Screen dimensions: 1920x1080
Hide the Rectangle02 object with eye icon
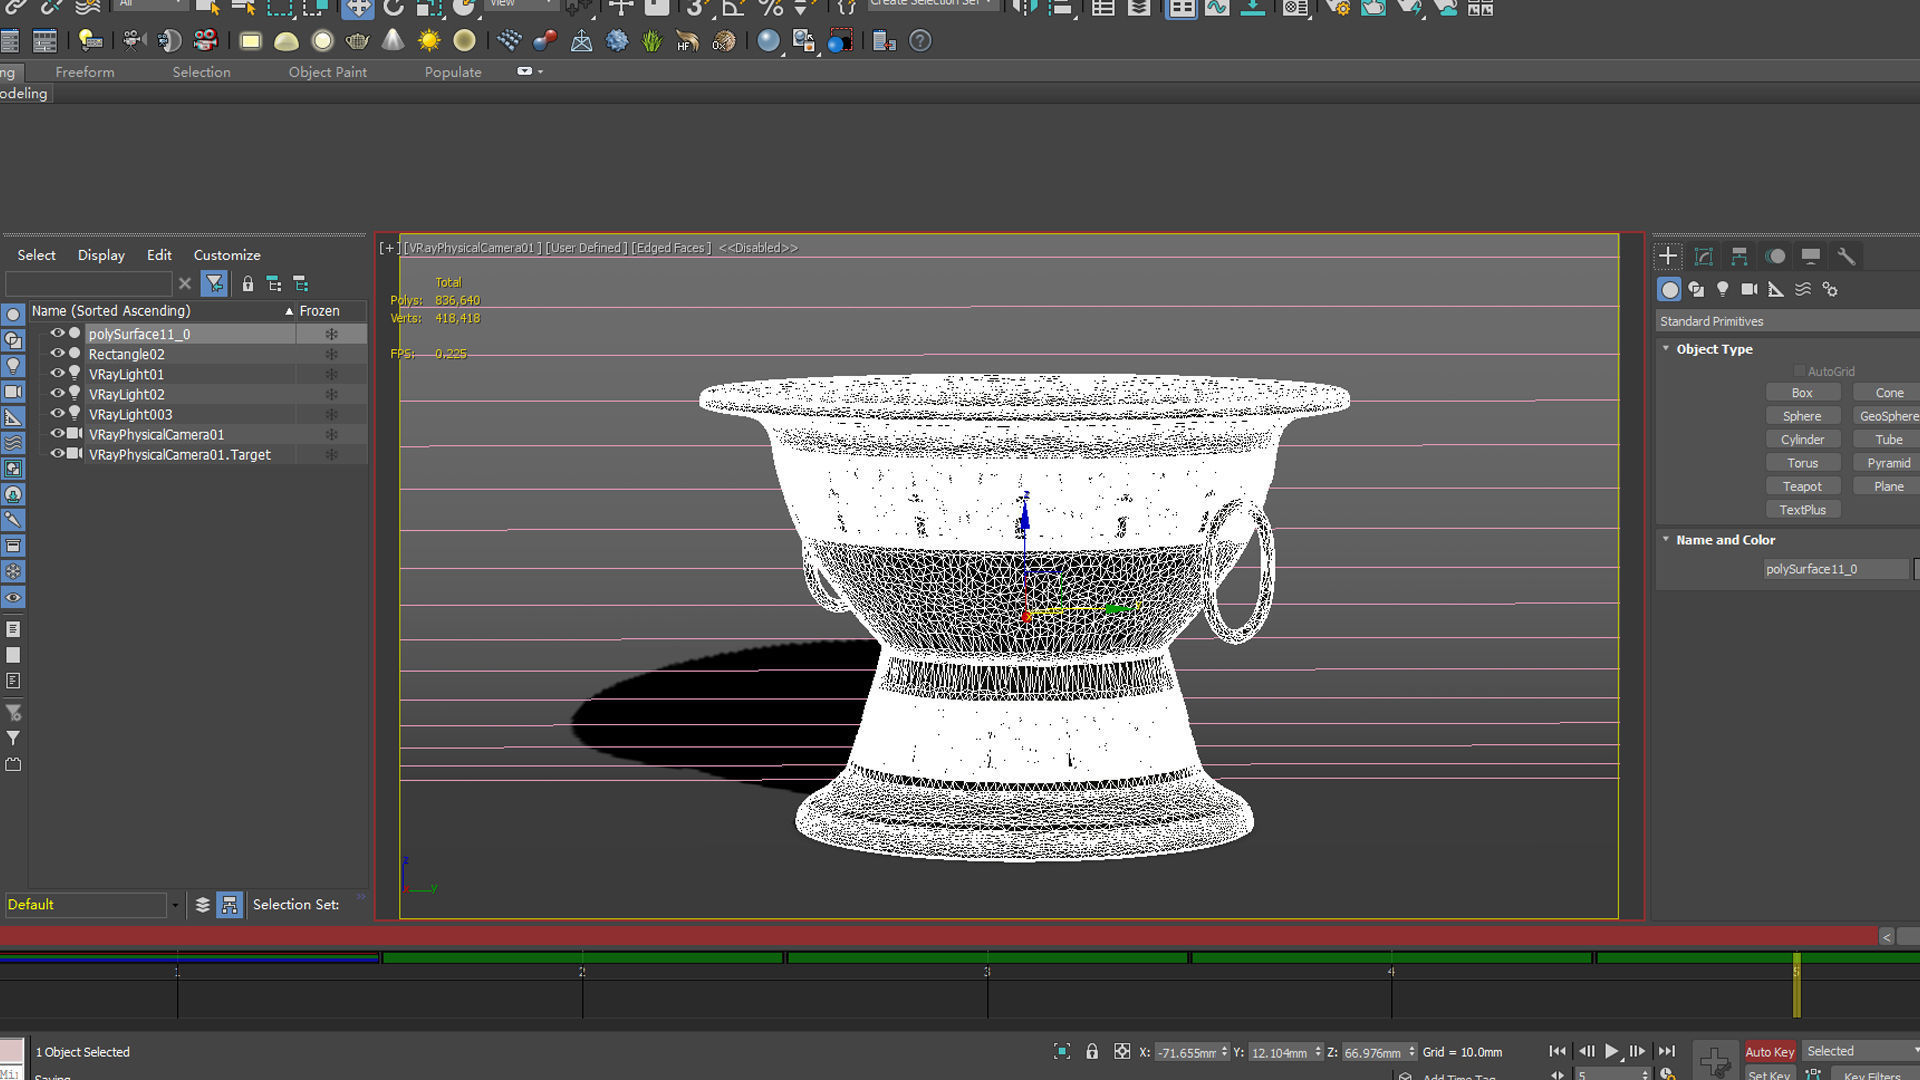(x=57, y=353)
